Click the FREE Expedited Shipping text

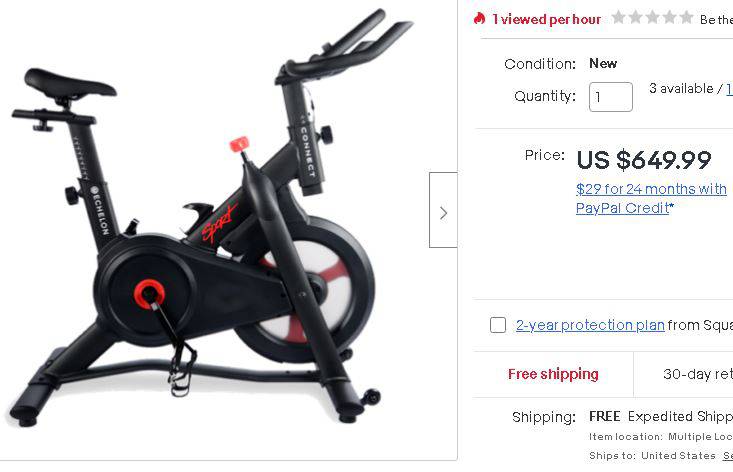click(661, 416)
